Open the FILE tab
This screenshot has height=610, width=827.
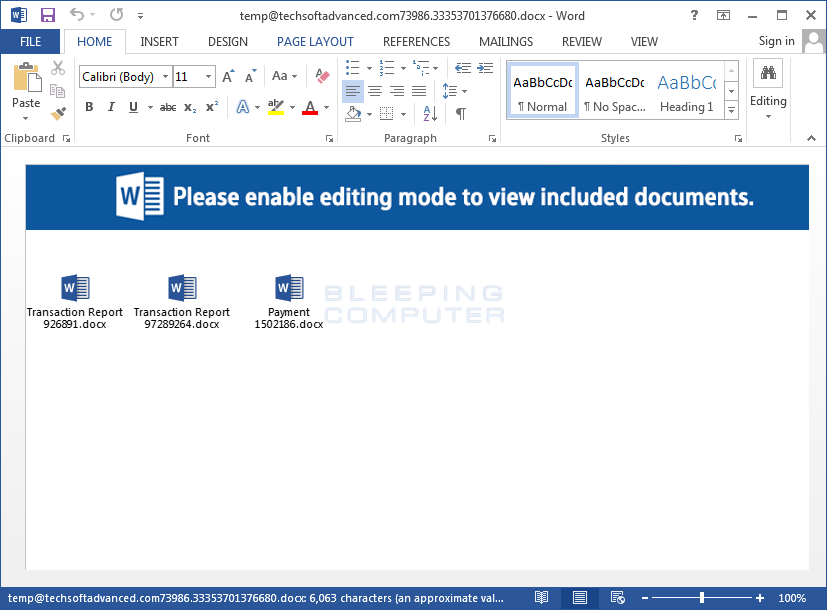(30, 42)
